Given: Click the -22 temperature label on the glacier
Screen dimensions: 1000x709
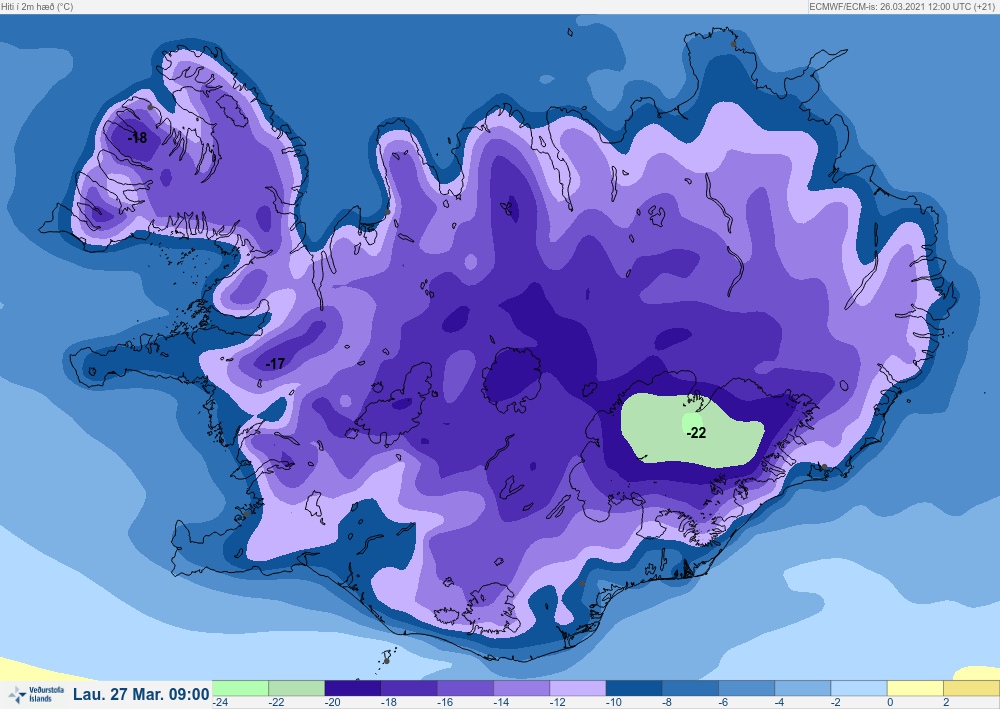Looking at the screenshot, I should 696,433.
